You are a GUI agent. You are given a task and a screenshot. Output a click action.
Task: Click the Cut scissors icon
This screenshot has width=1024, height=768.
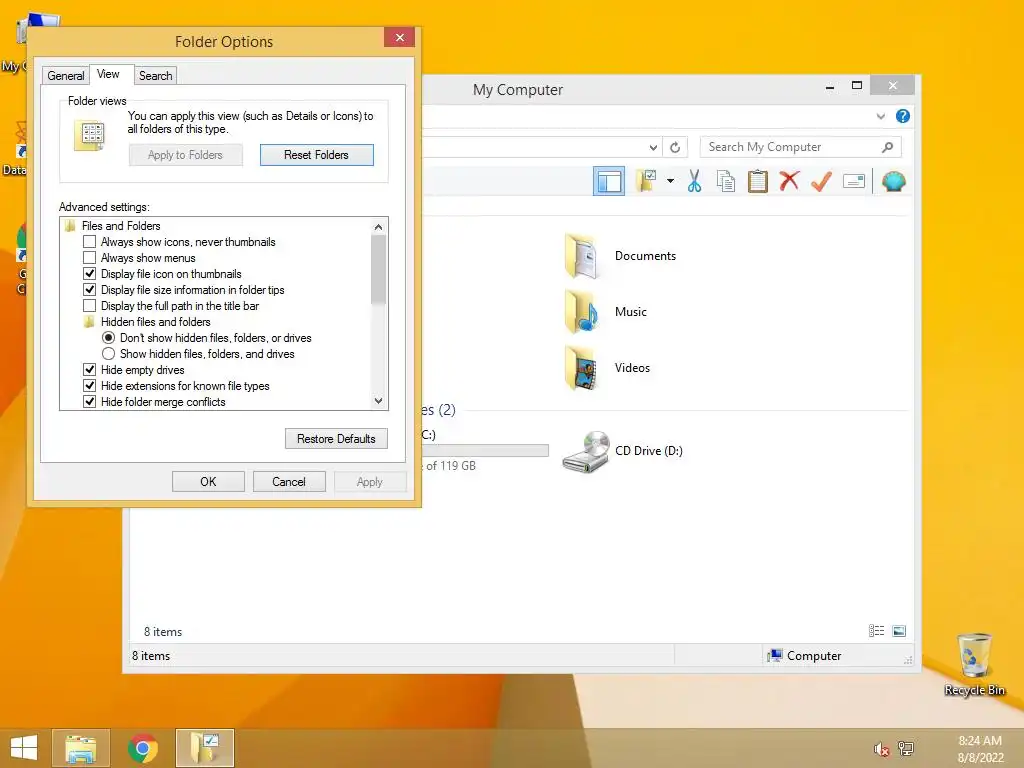(x=694, y=181)
